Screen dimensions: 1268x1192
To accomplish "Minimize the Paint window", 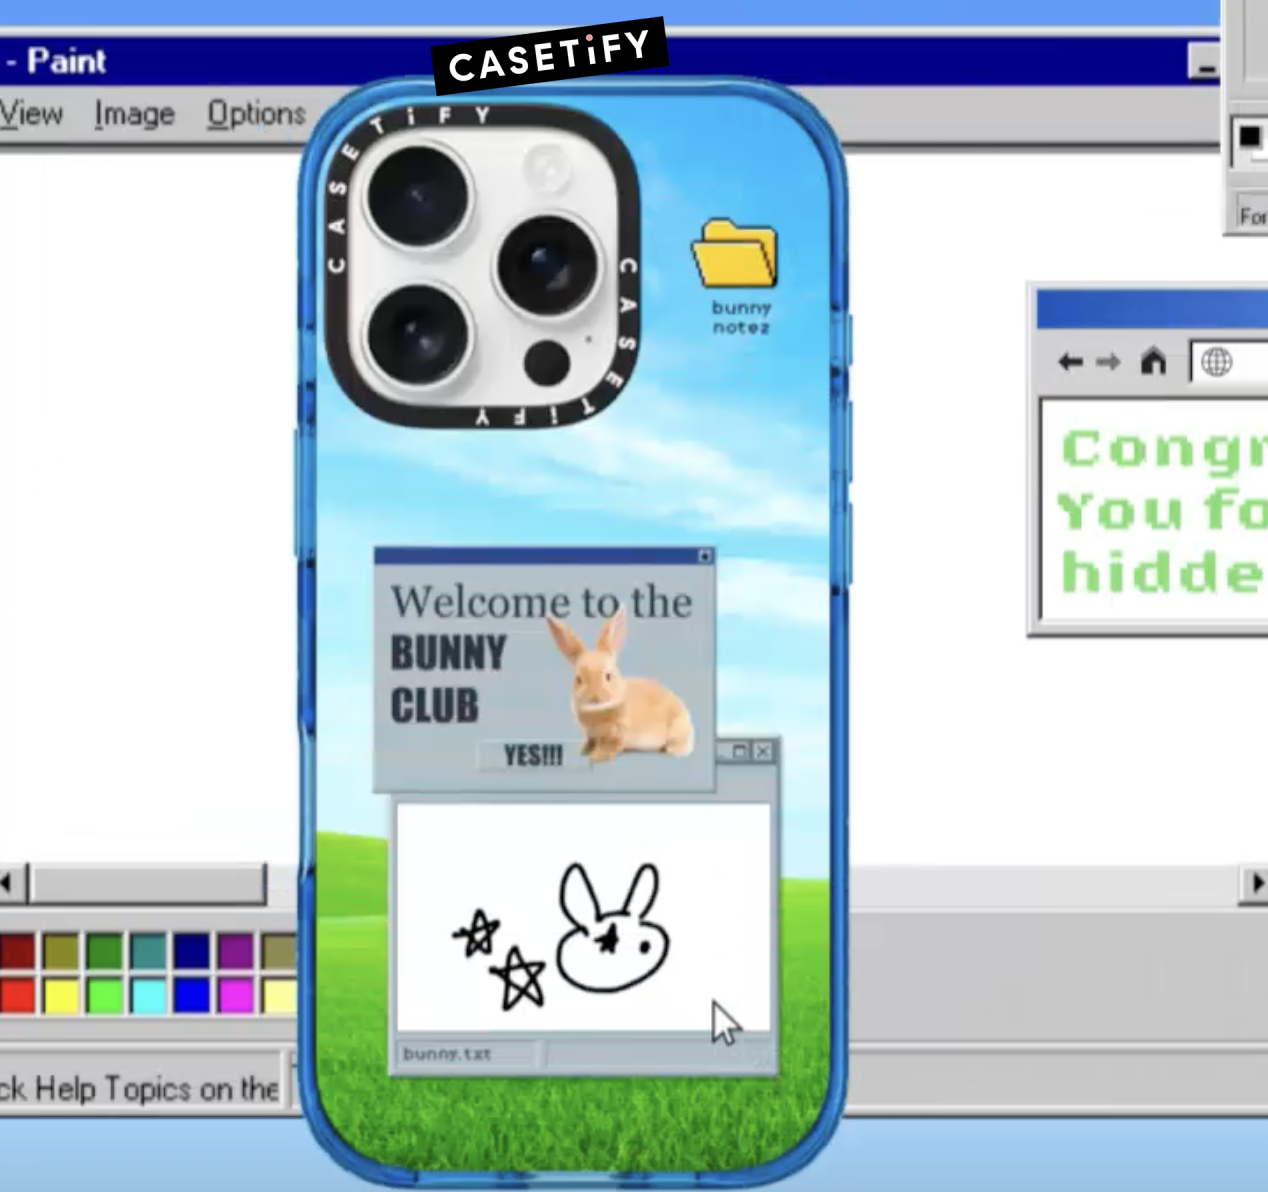I will [1205, 63].
